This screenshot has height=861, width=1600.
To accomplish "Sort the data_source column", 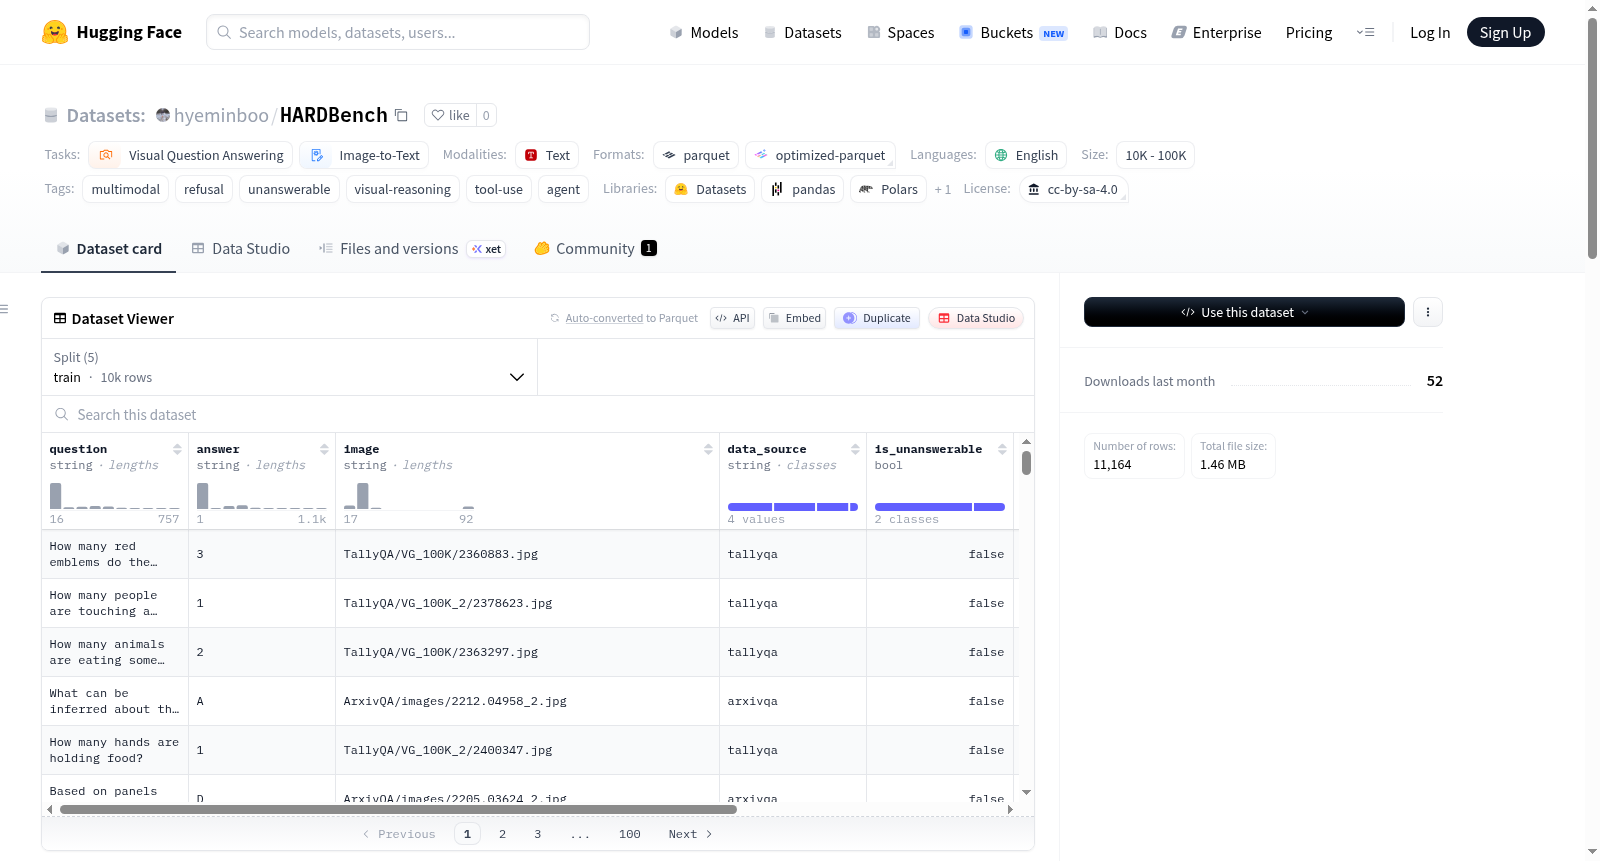I will [855, 449].
